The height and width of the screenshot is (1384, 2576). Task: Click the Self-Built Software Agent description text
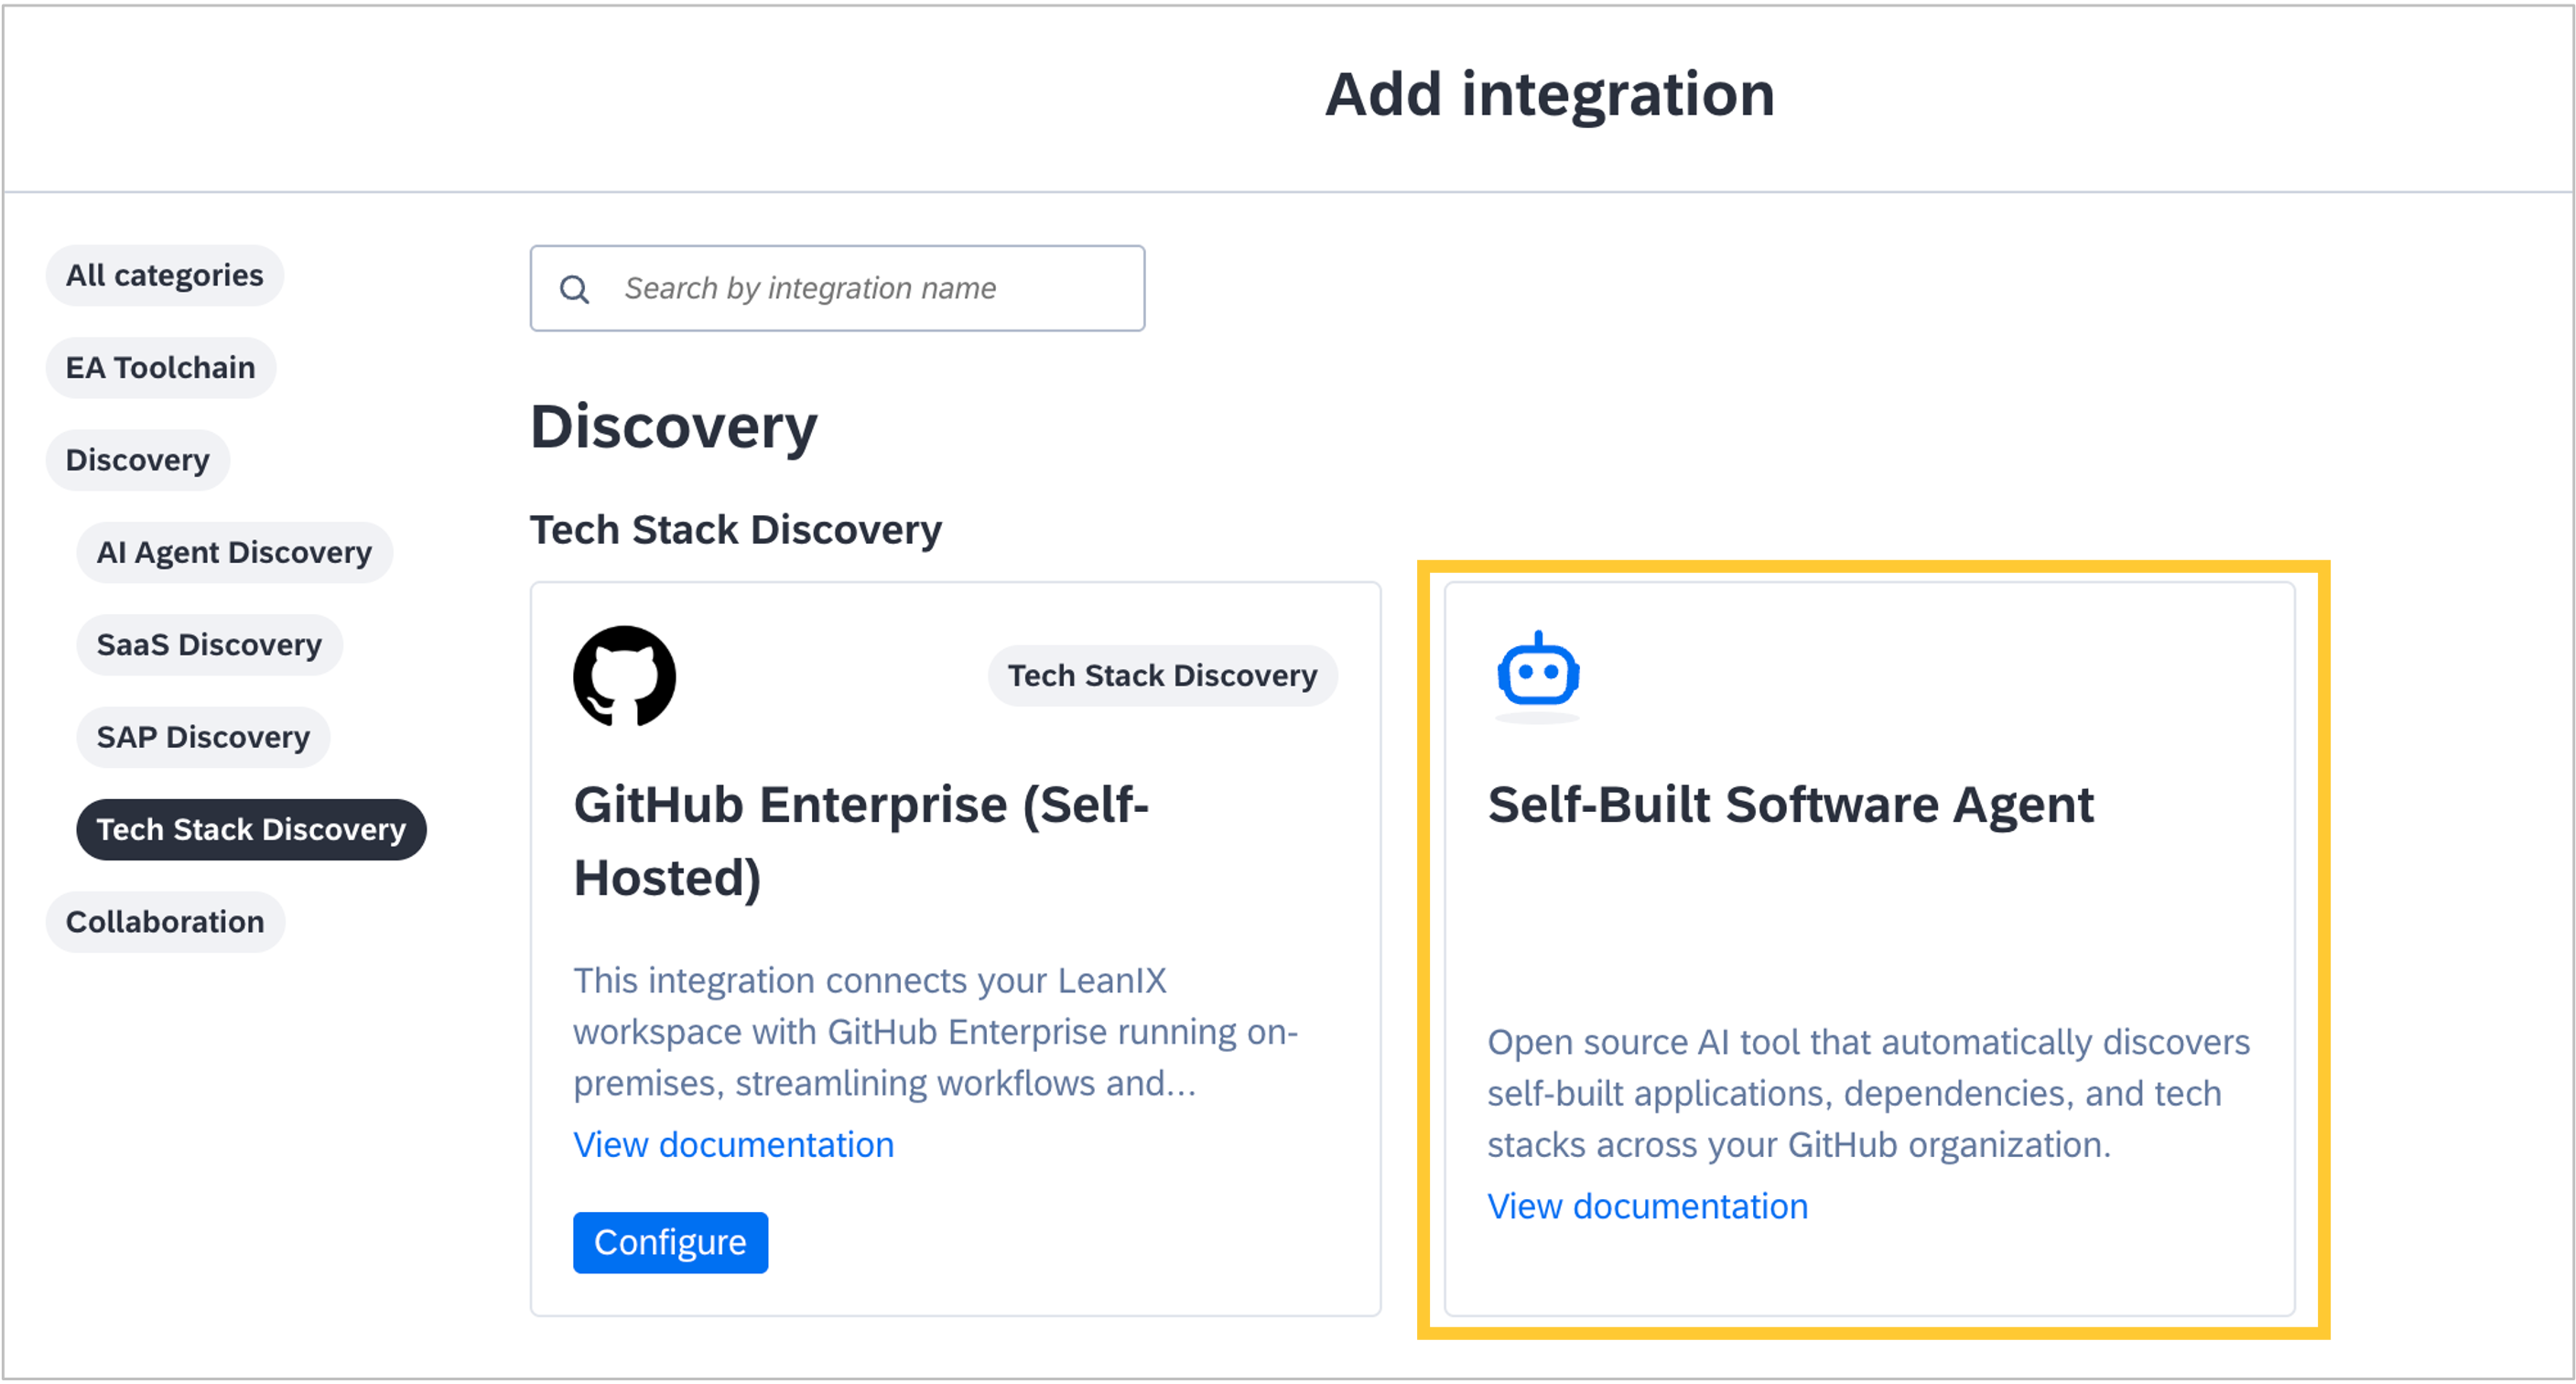coord(1868,1093)
